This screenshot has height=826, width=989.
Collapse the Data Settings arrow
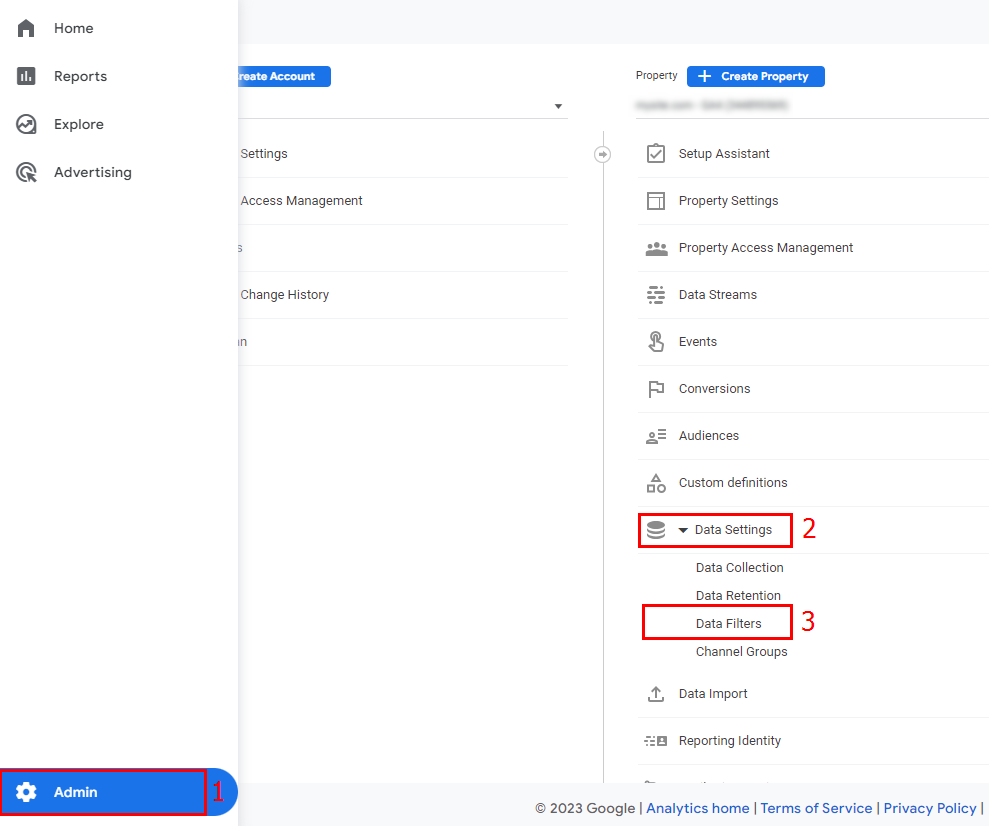pos(683,530)
